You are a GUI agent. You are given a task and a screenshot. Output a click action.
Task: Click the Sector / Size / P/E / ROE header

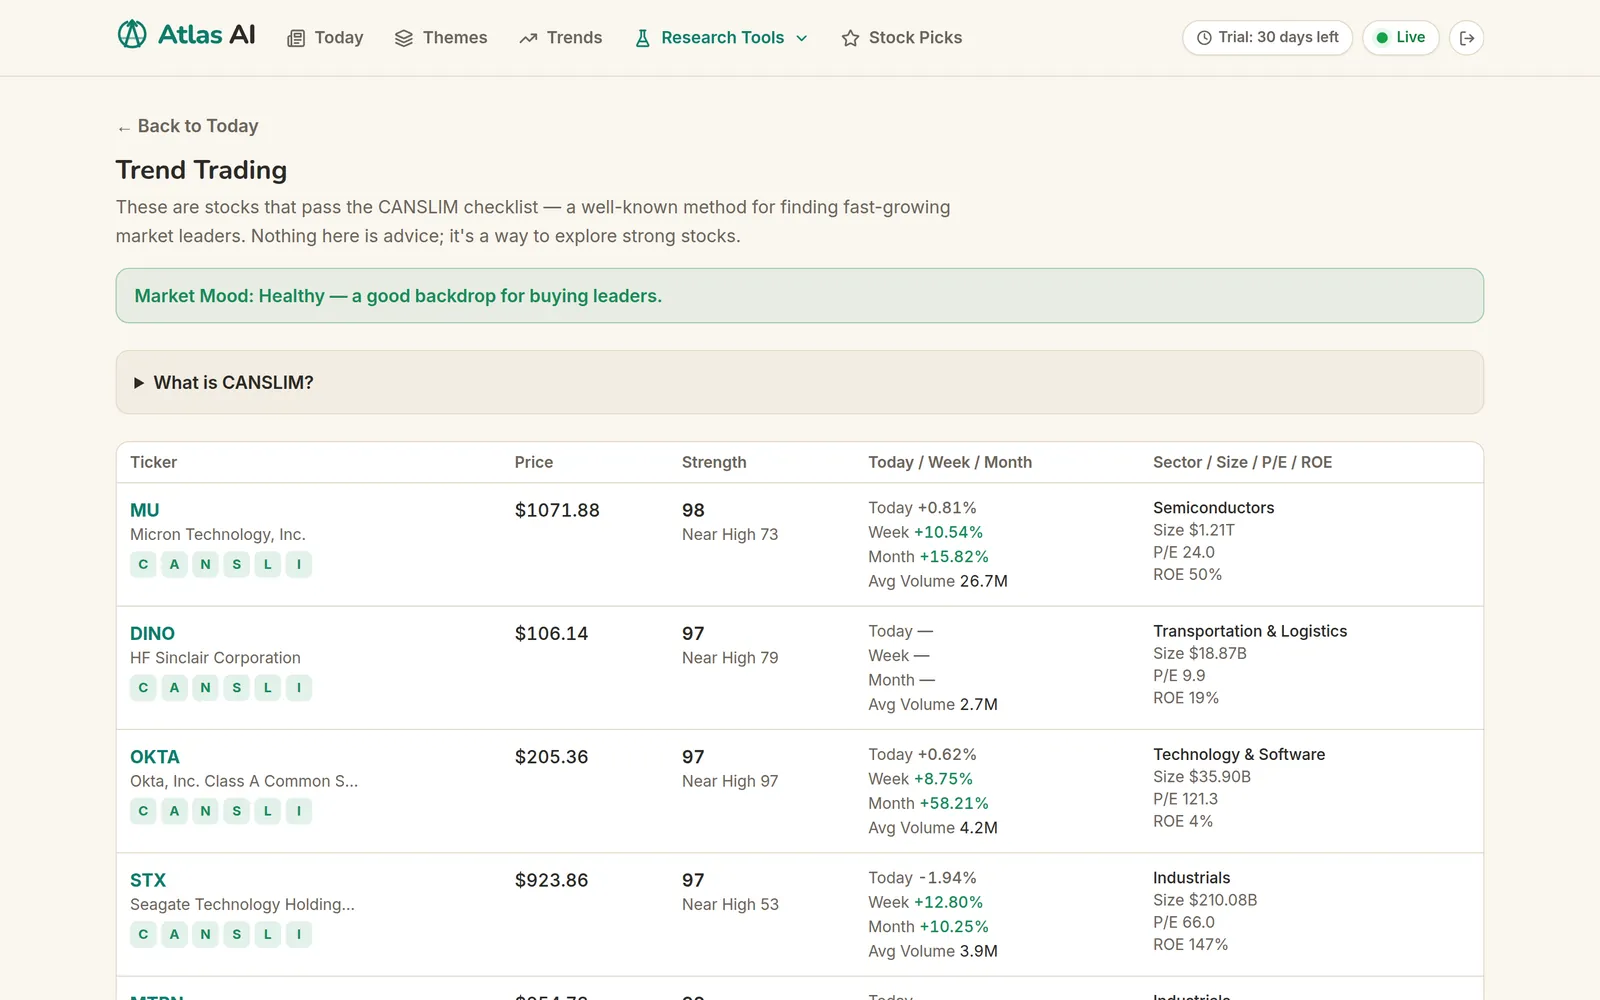[x=1242, y=462]
